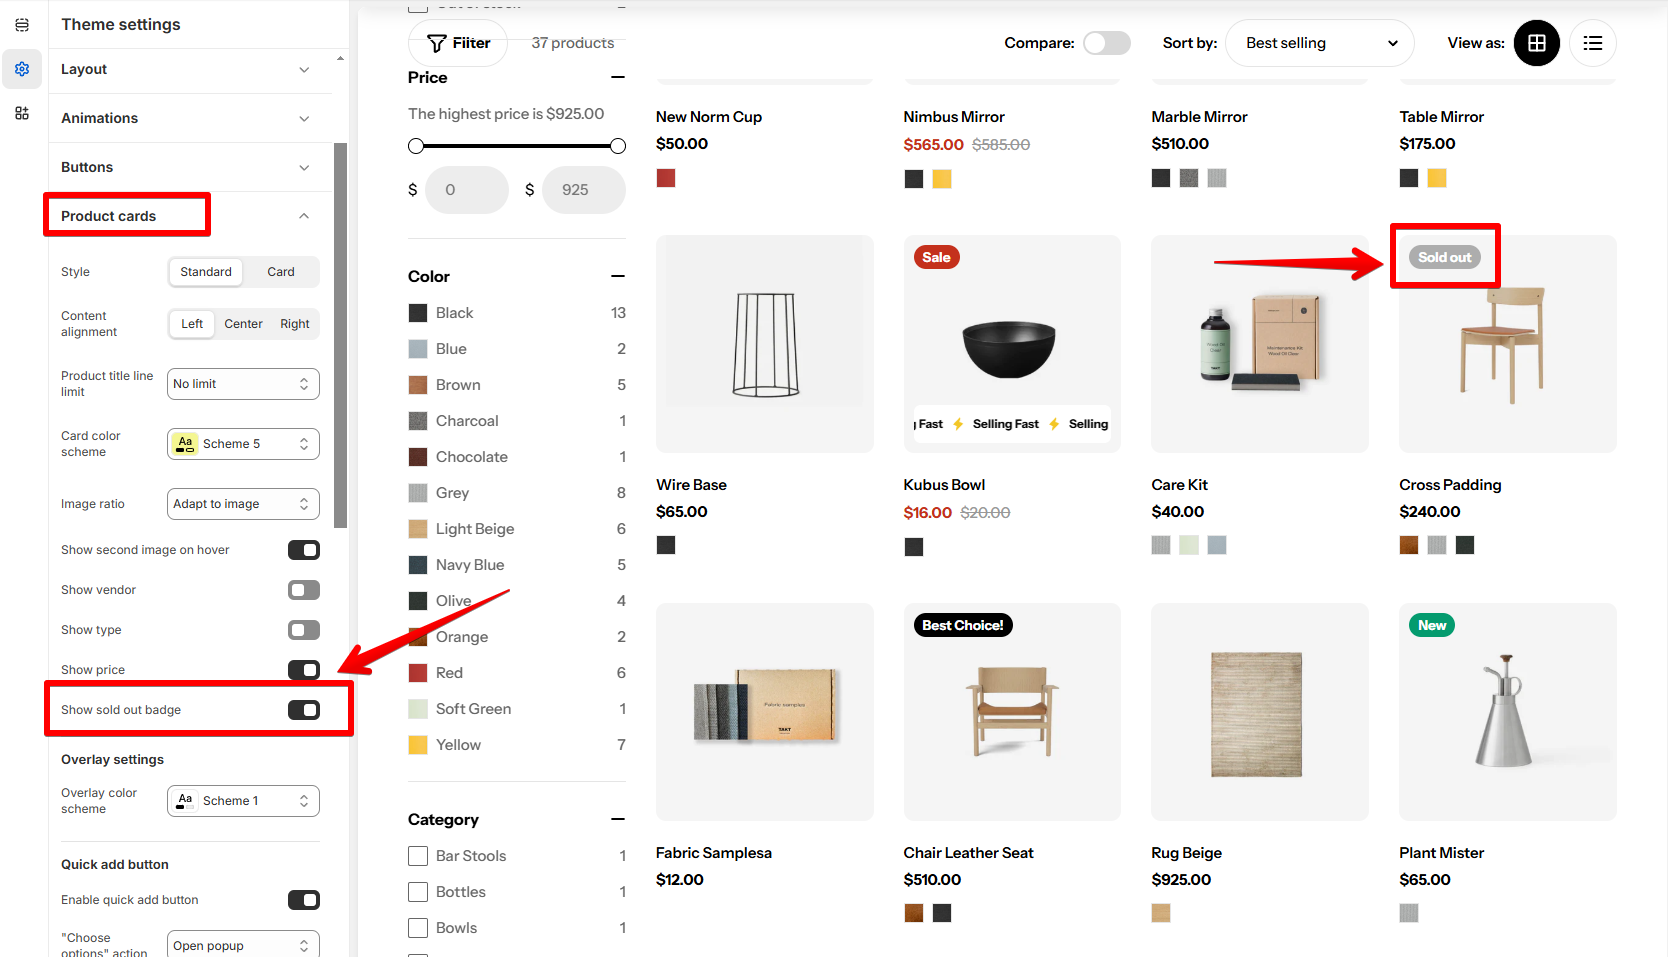Open the Card color scheme dropdown
Screen dimensions: 1668x957
click(x=243, y=444)
